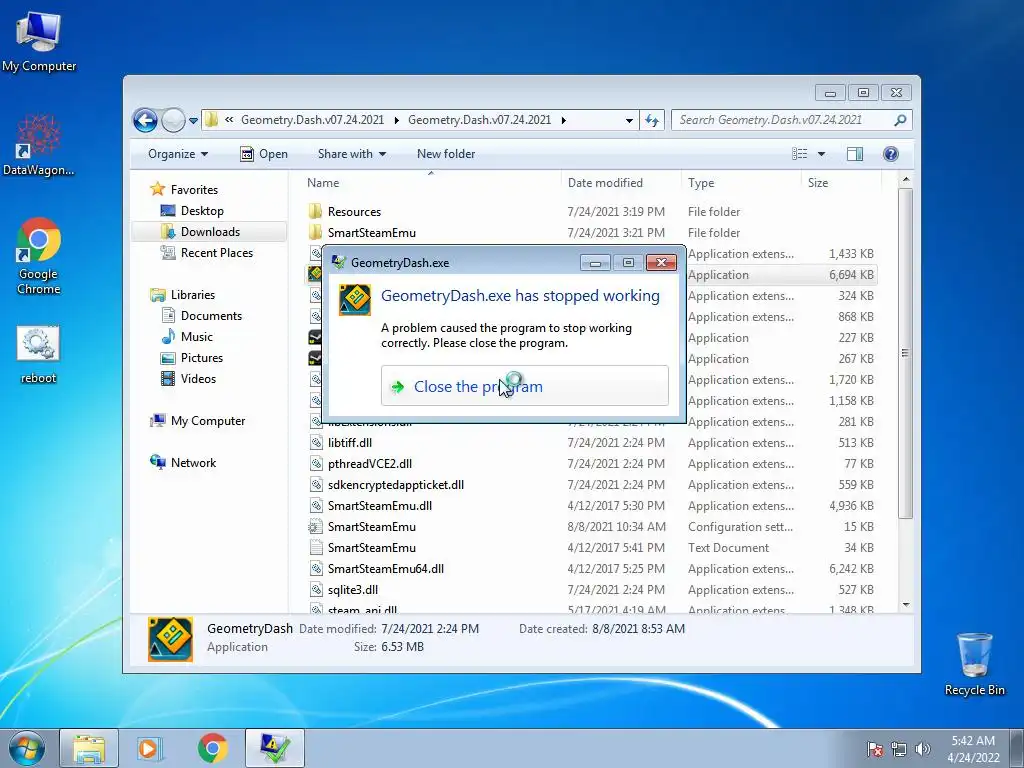Open the Organize menu
The width and height of the screenshot is (1024, 768).
click(178, 154)
